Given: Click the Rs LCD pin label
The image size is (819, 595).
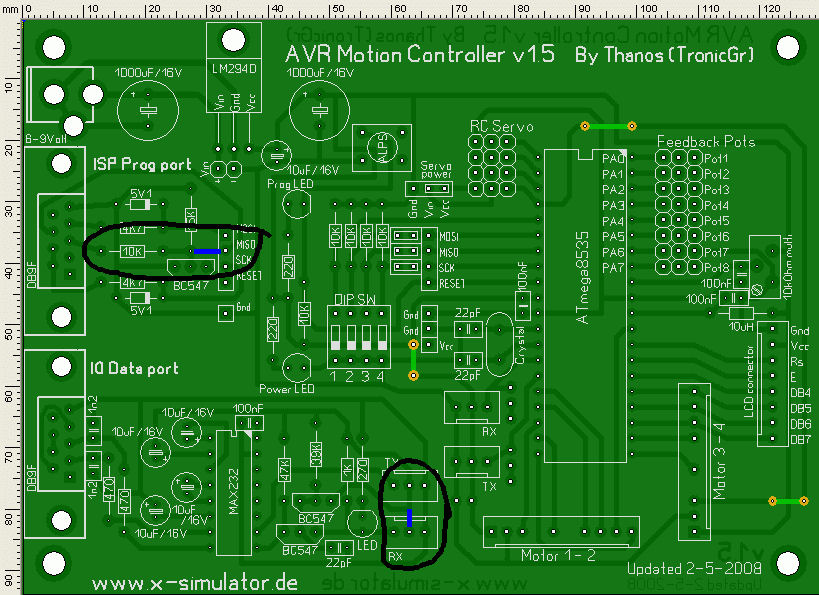Looking at the screenshot, I should point(797,361).
